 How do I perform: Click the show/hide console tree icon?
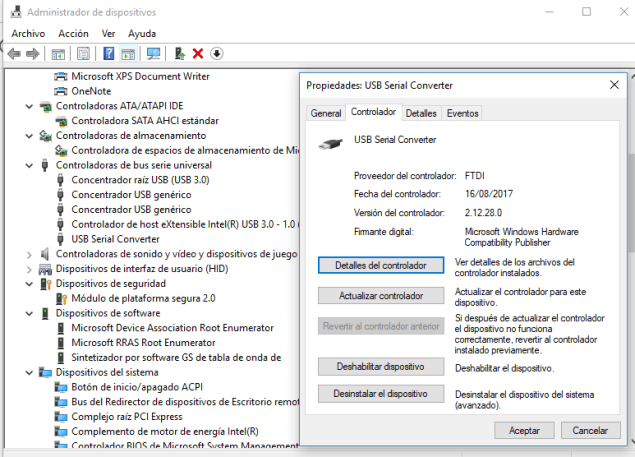(x=59, y=54)
